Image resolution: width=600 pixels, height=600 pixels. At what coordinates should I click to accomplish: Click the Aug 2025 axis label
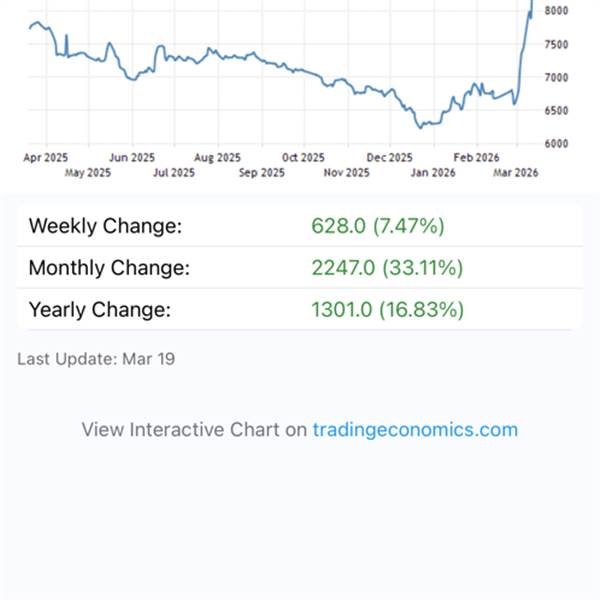click(x=217, y=157)
